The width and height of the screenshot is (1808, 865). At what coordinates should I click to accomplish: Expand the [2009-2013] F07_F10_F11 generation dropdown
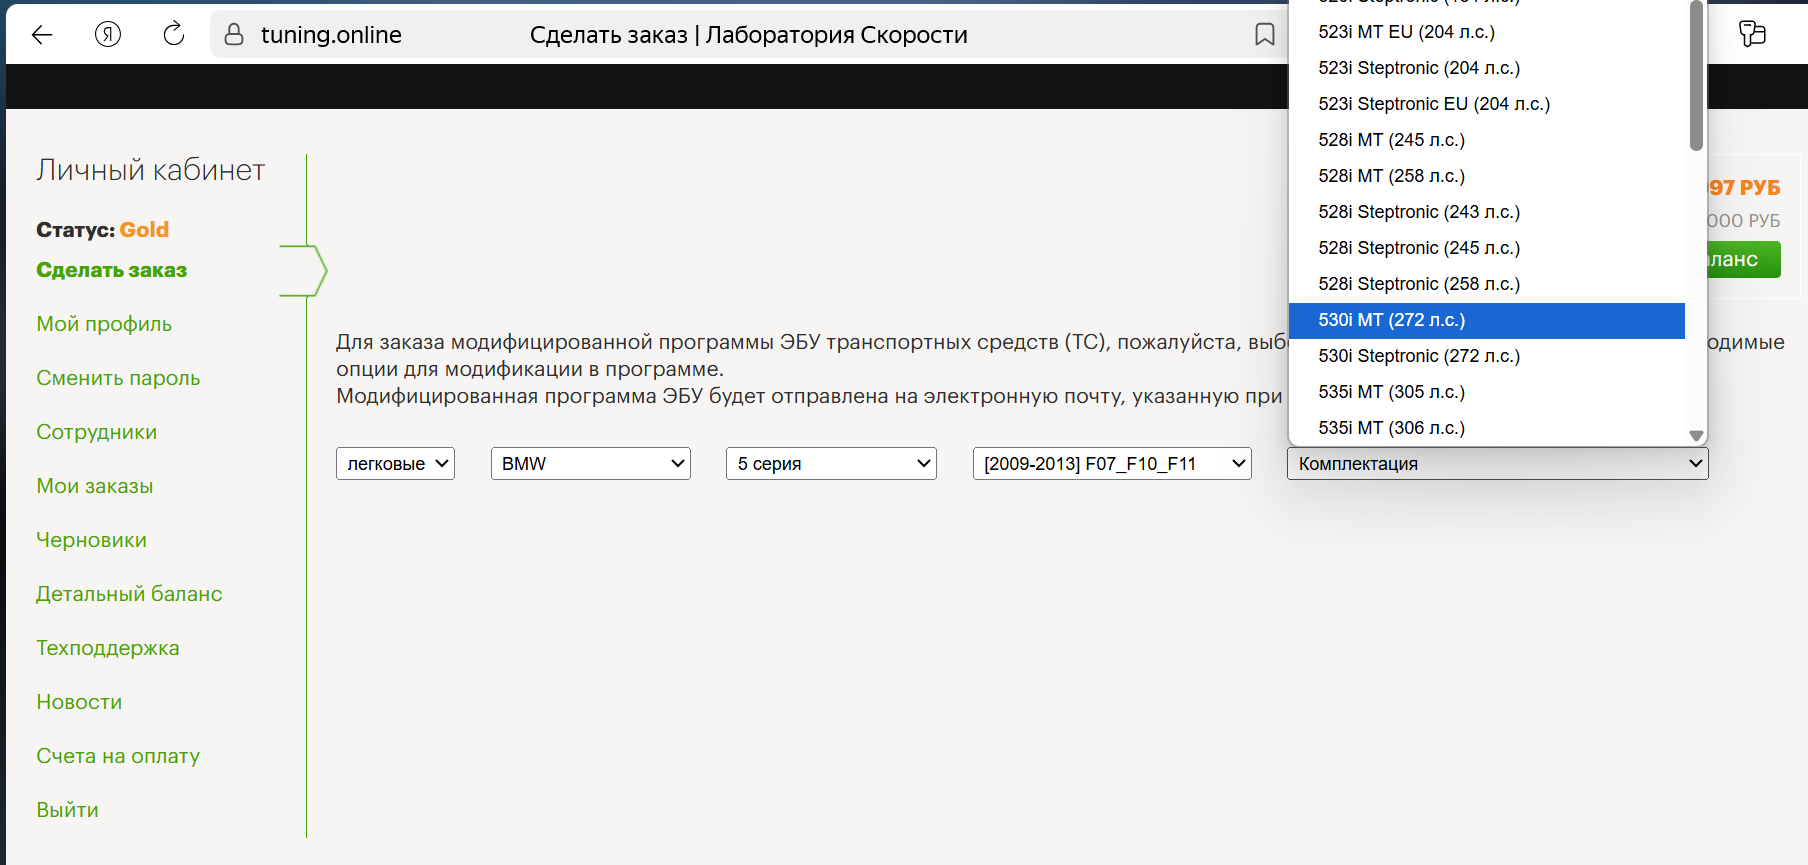pyautogui.click(x=1112, y=463)
